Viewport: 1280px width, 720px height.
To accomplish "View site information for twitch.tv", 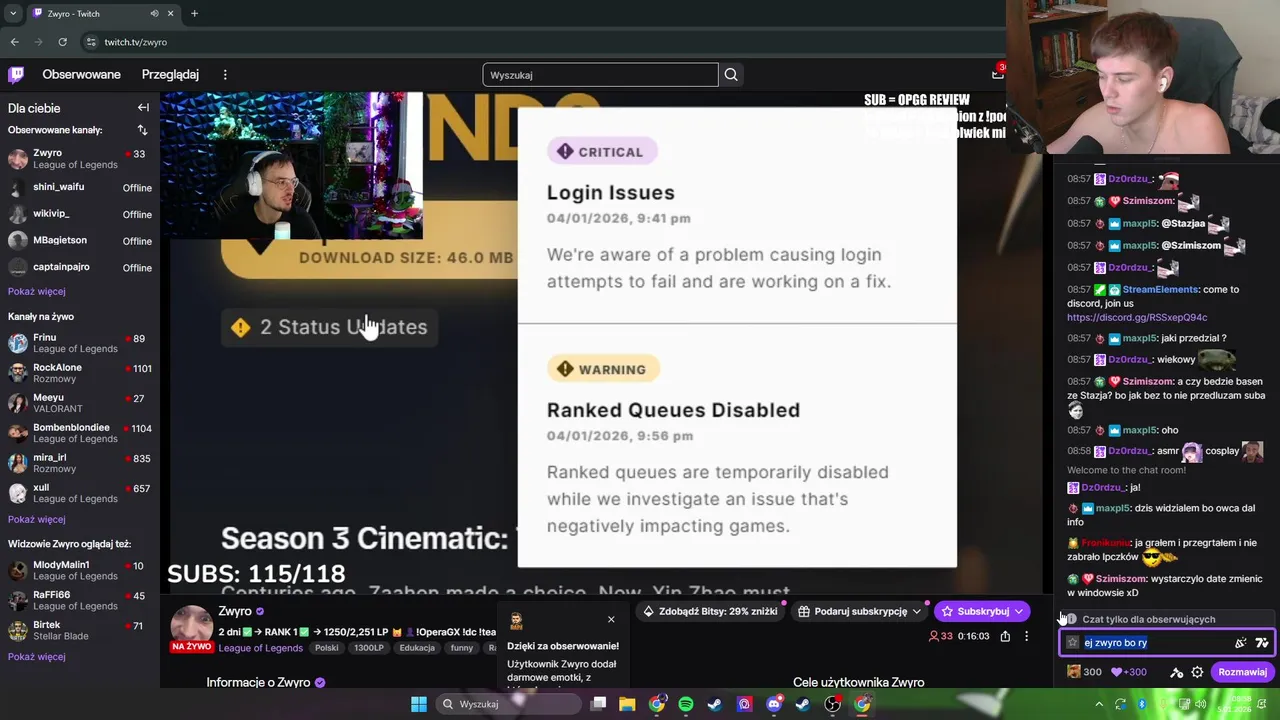I will [91, 42].
